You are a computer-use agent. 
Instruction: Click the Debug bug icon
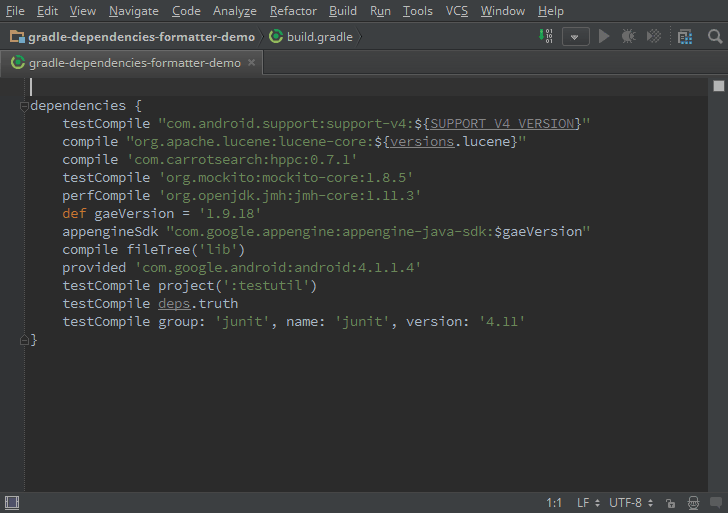(628, 36)
